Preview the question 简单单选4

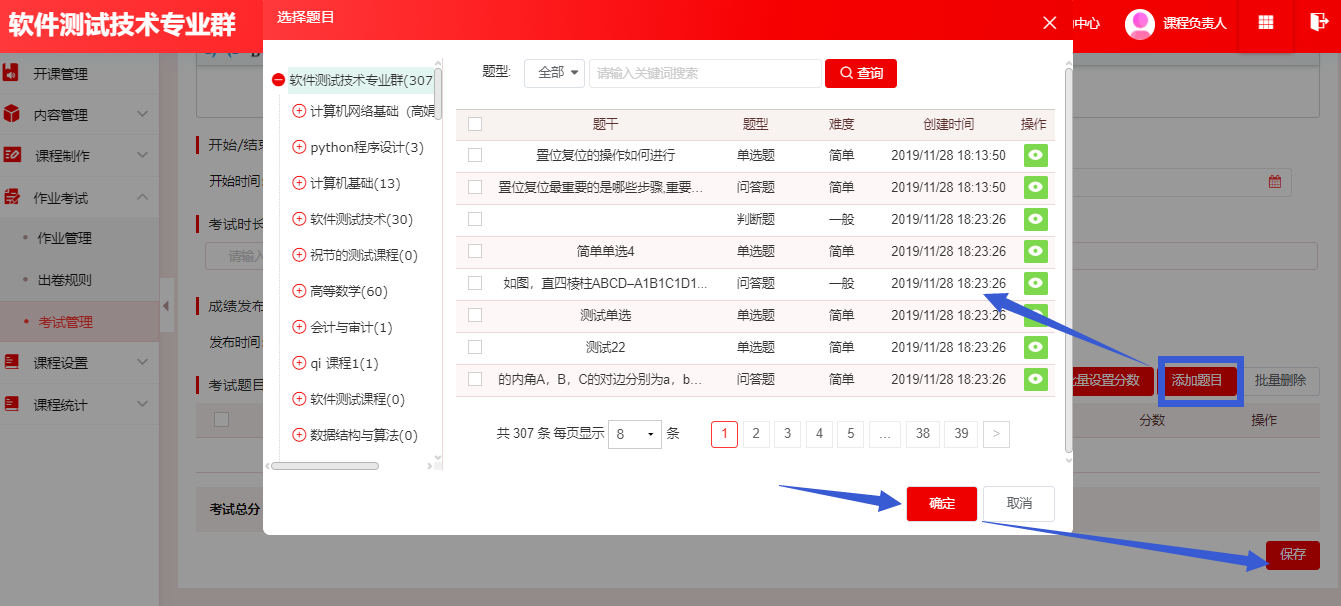tap(1035, 251)
